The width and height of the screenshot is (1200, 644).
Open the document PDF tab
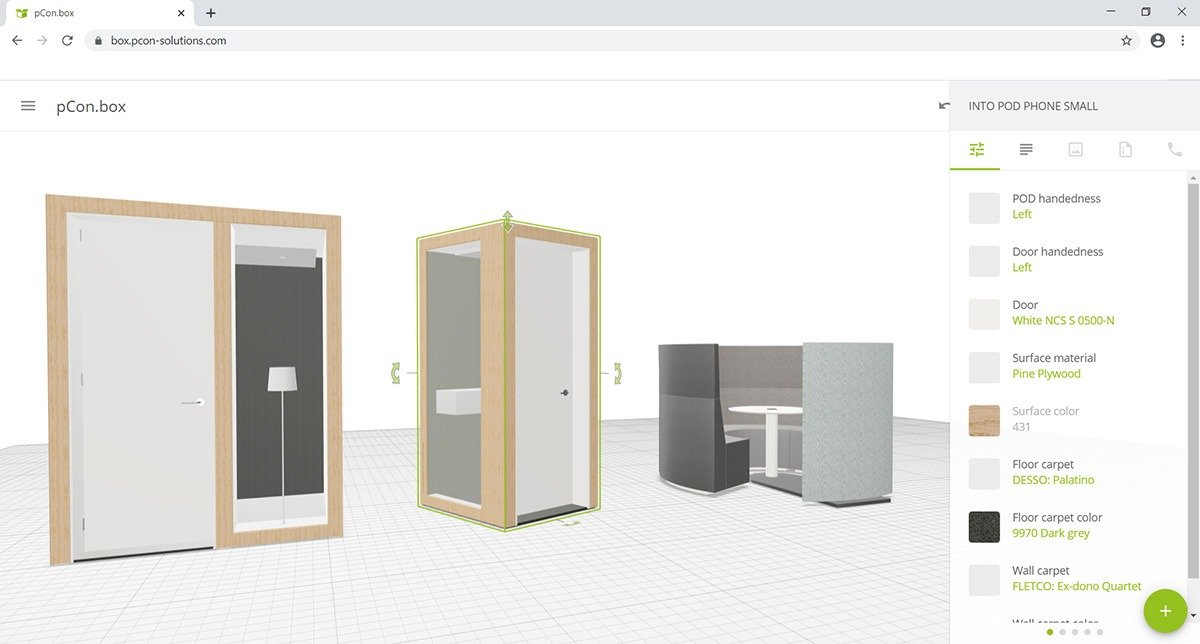coord(1125,149)
